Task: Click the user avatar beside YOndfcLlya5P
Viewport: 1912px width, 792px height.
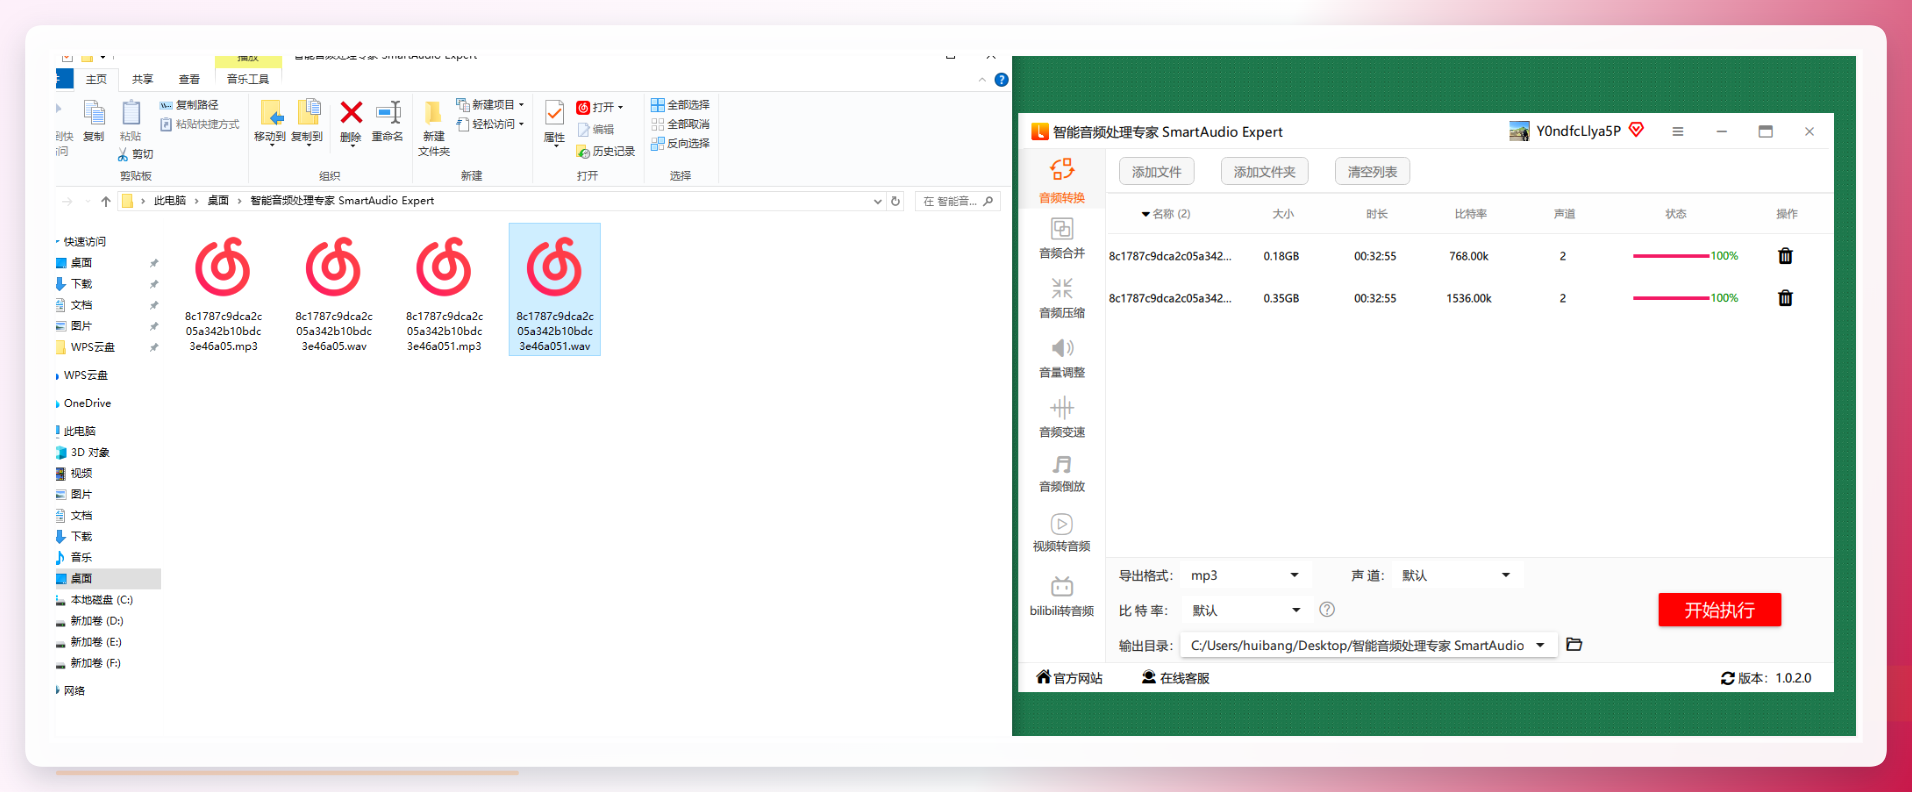Action: coord(1519,131)
